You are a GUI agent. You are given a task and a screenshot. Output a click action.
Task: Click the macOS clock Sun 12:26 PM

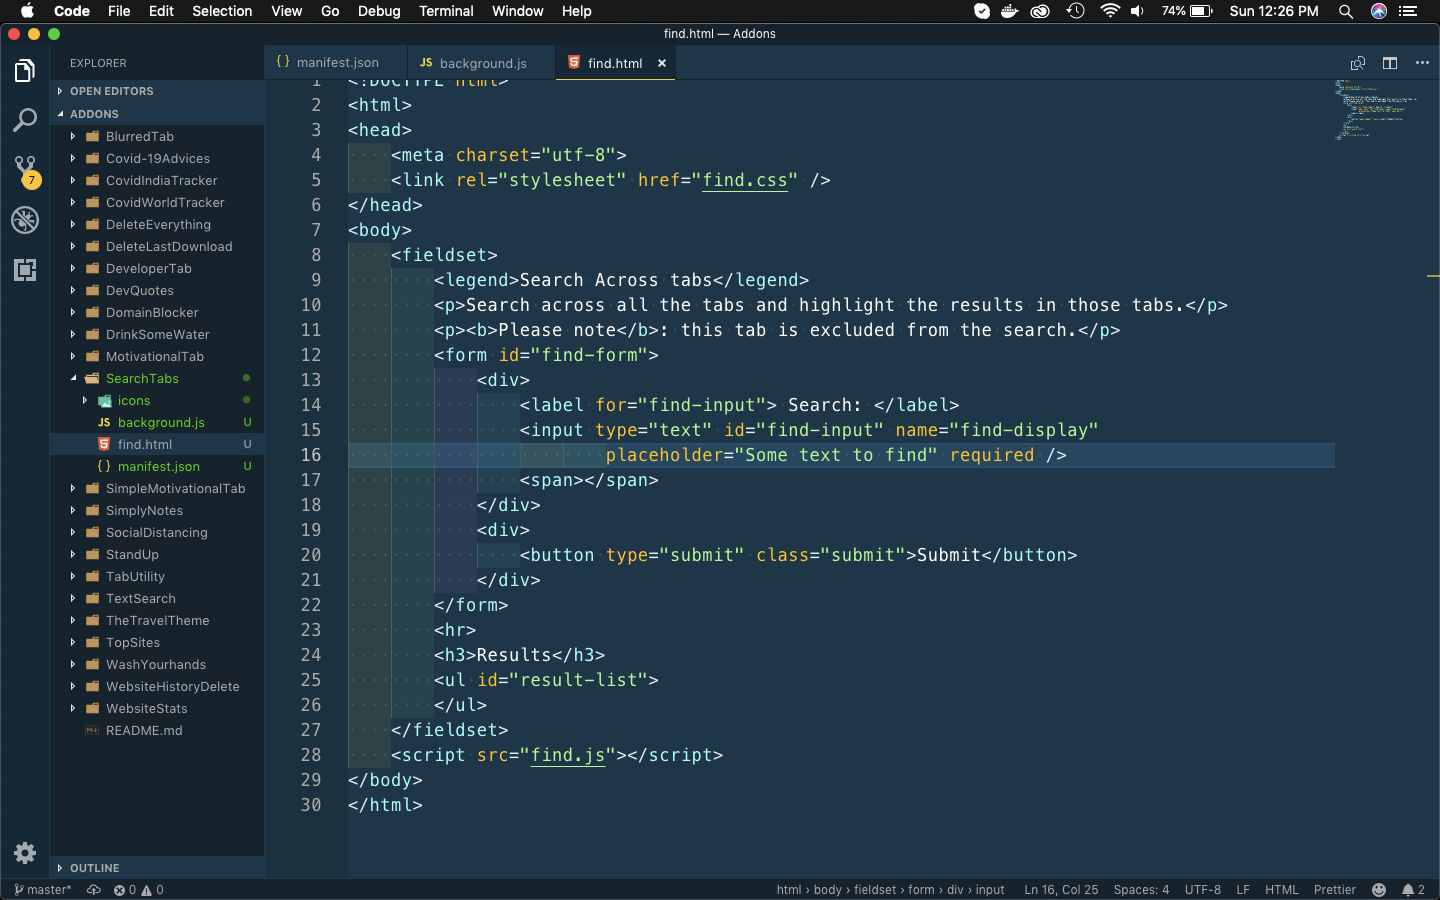click(x=1274, y=11)
